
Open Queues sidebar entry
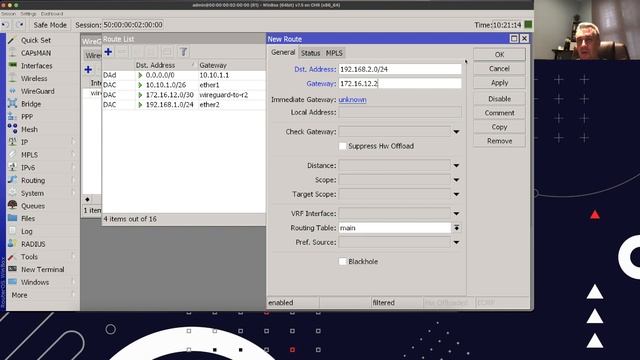33,206
